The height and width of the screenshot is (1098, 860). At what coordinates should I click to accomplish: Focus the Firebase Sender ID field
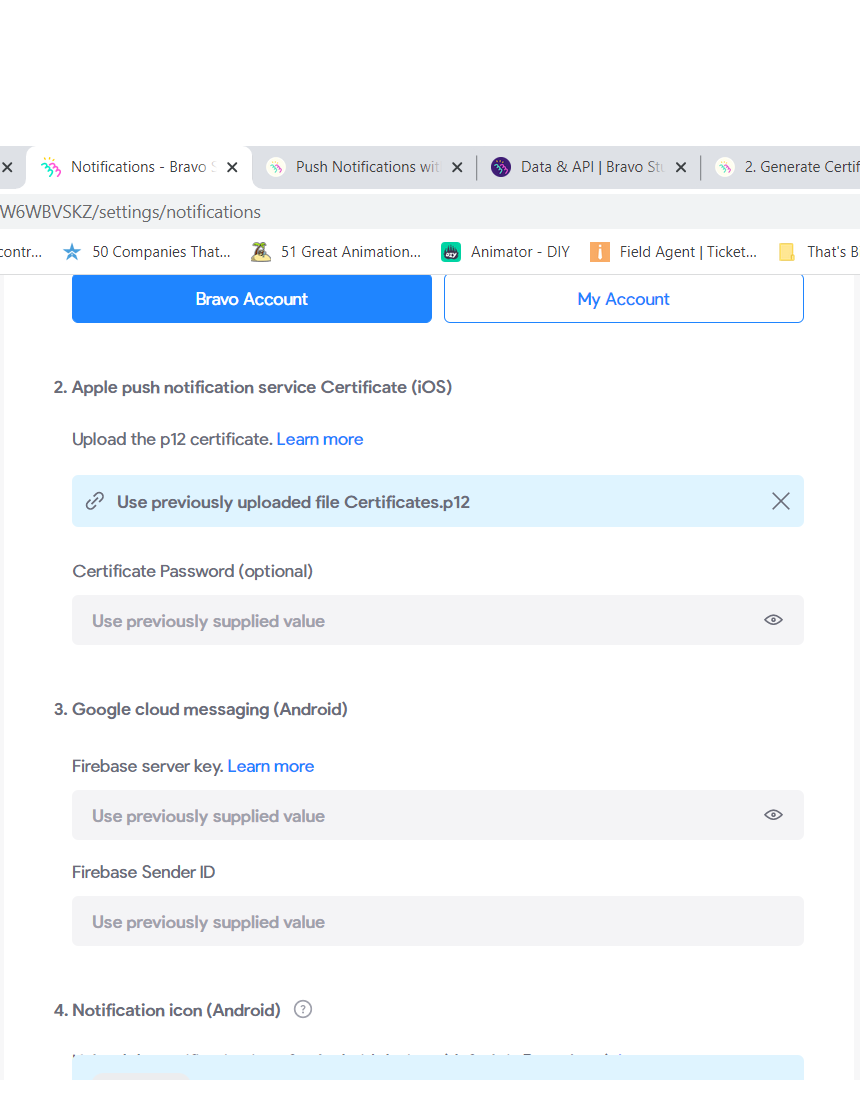(x=438, y=922)
